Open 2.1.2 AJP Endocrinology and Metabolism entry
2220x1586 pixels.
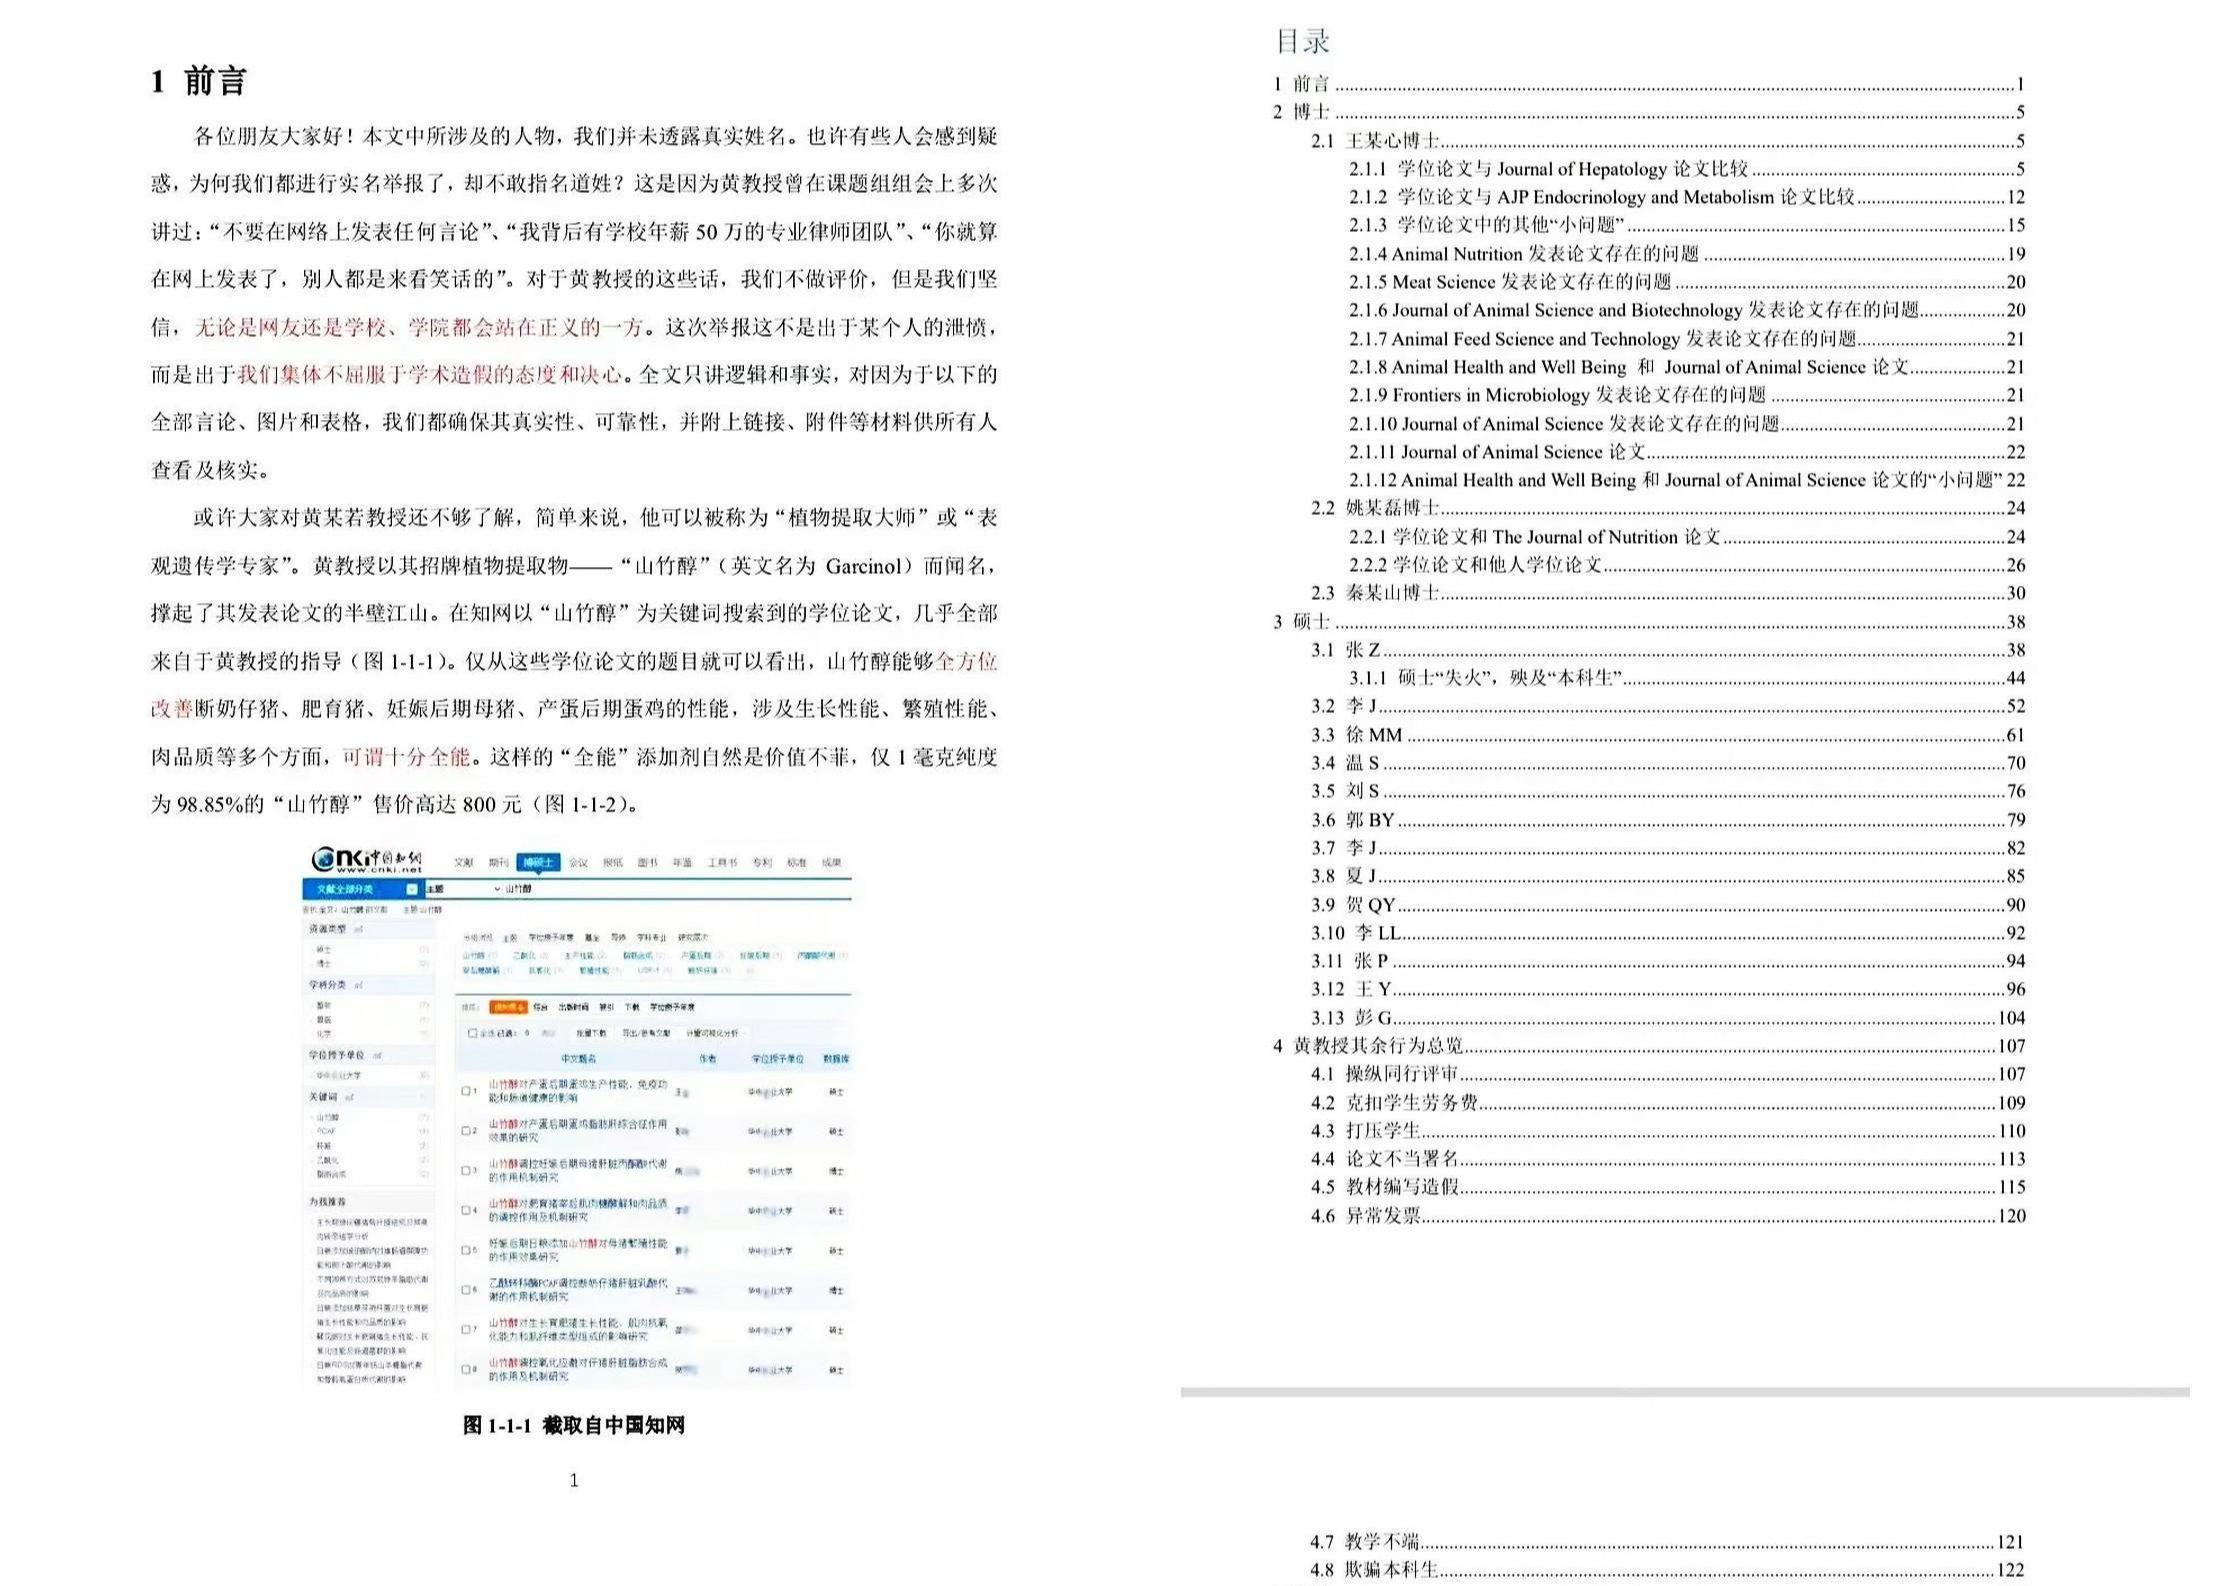click(x=1686, y=197)
